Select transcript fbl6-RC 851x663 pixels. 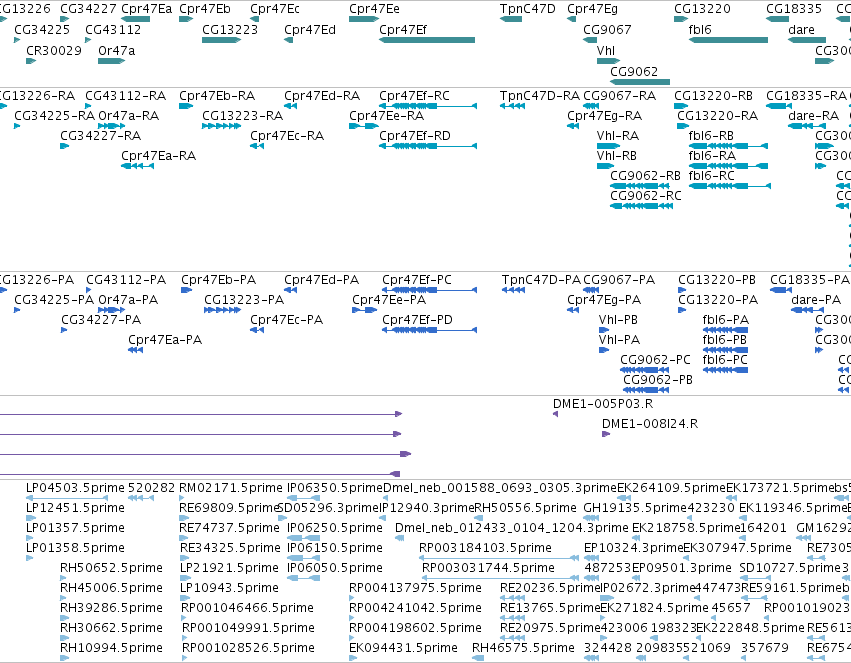(x=729, y=186)
